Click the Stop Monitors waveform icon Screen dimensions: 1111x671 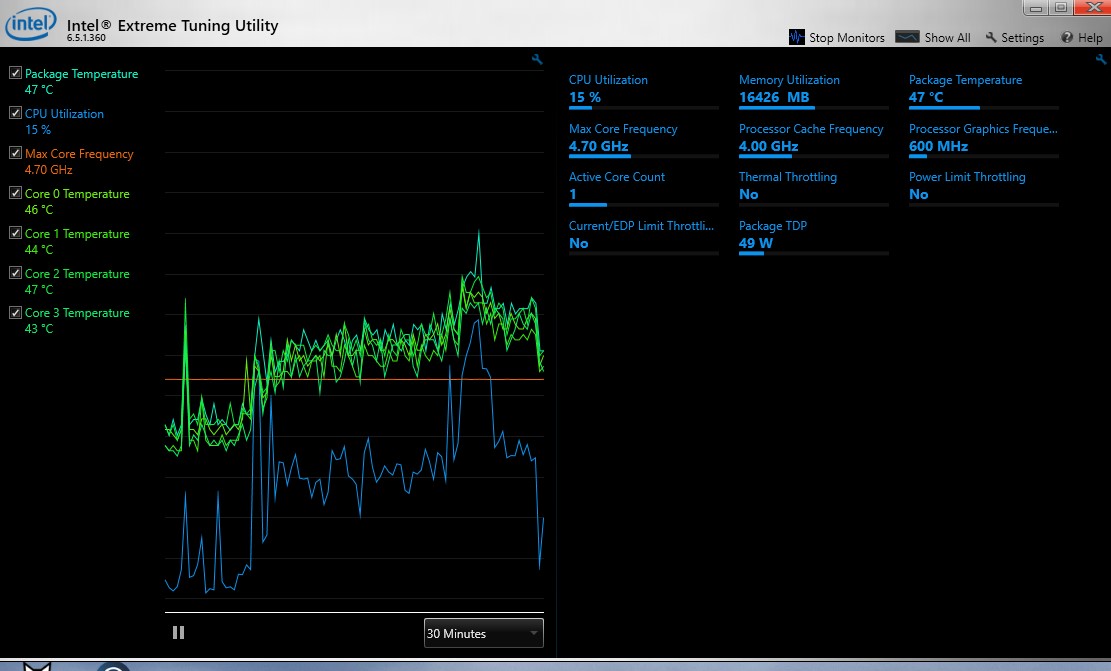[x=796, y=37]
